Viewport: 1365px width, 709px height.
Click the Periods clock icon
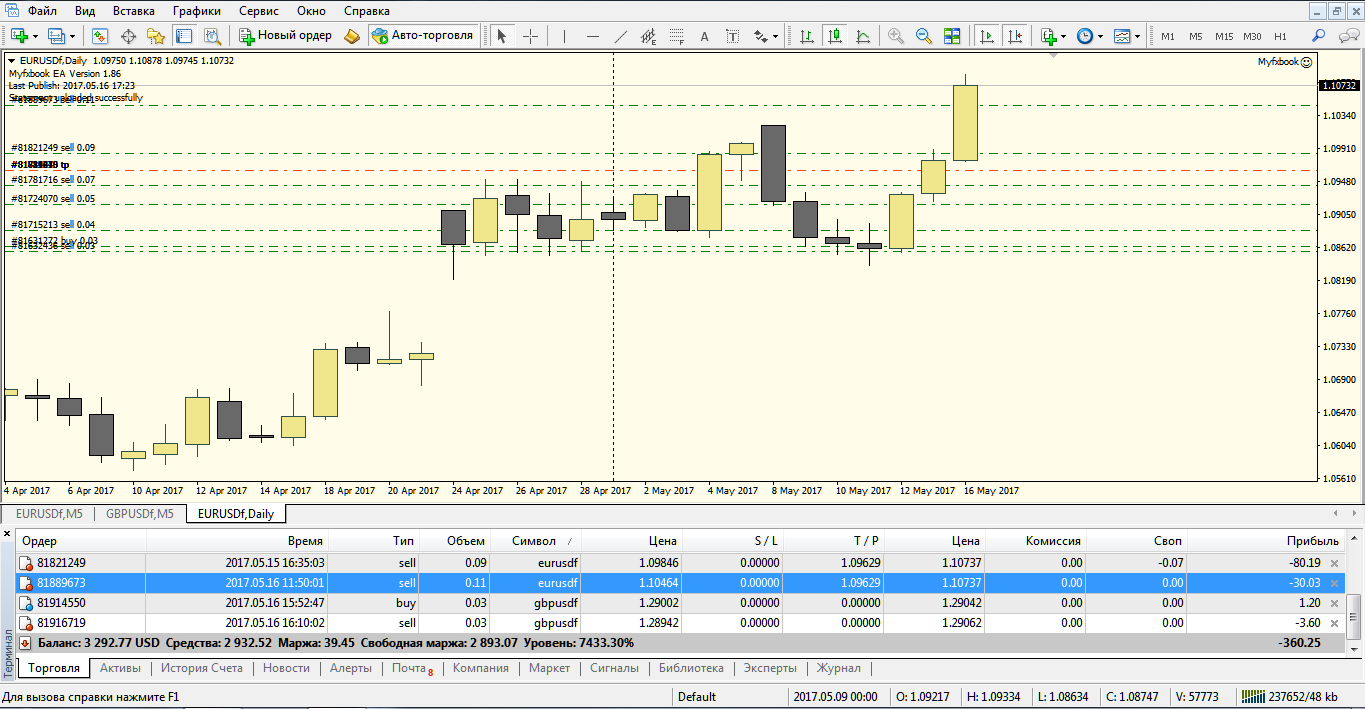[1085, 36]
